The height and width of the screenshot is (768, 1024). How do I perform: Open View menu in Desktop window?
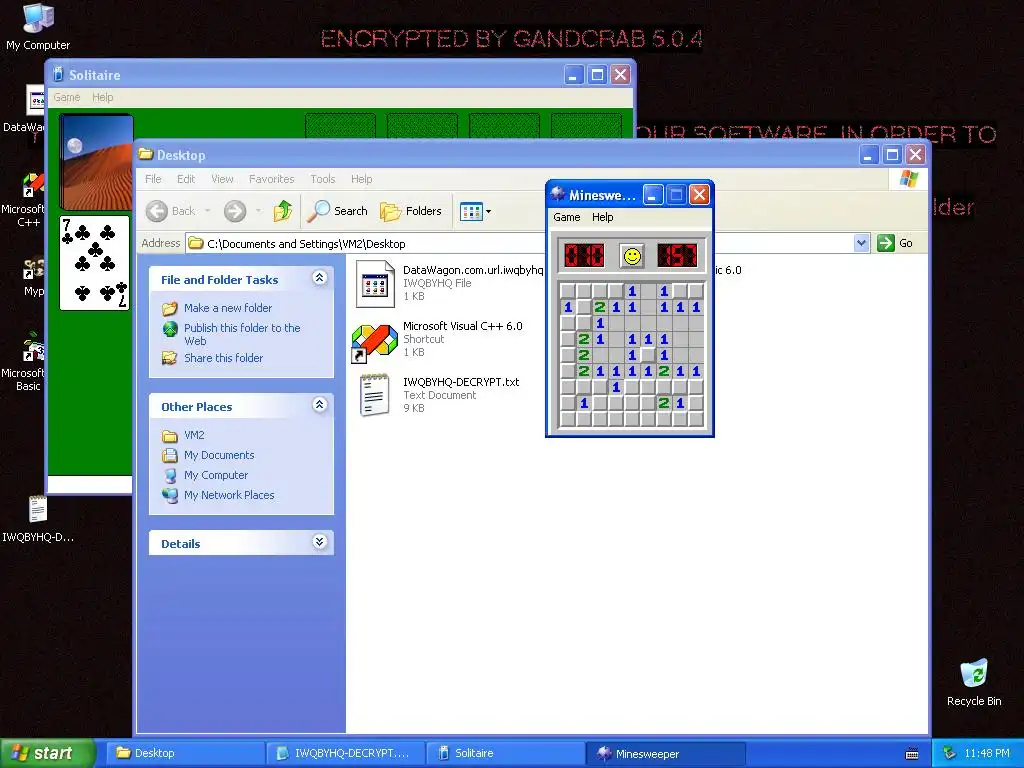(221, 179)
